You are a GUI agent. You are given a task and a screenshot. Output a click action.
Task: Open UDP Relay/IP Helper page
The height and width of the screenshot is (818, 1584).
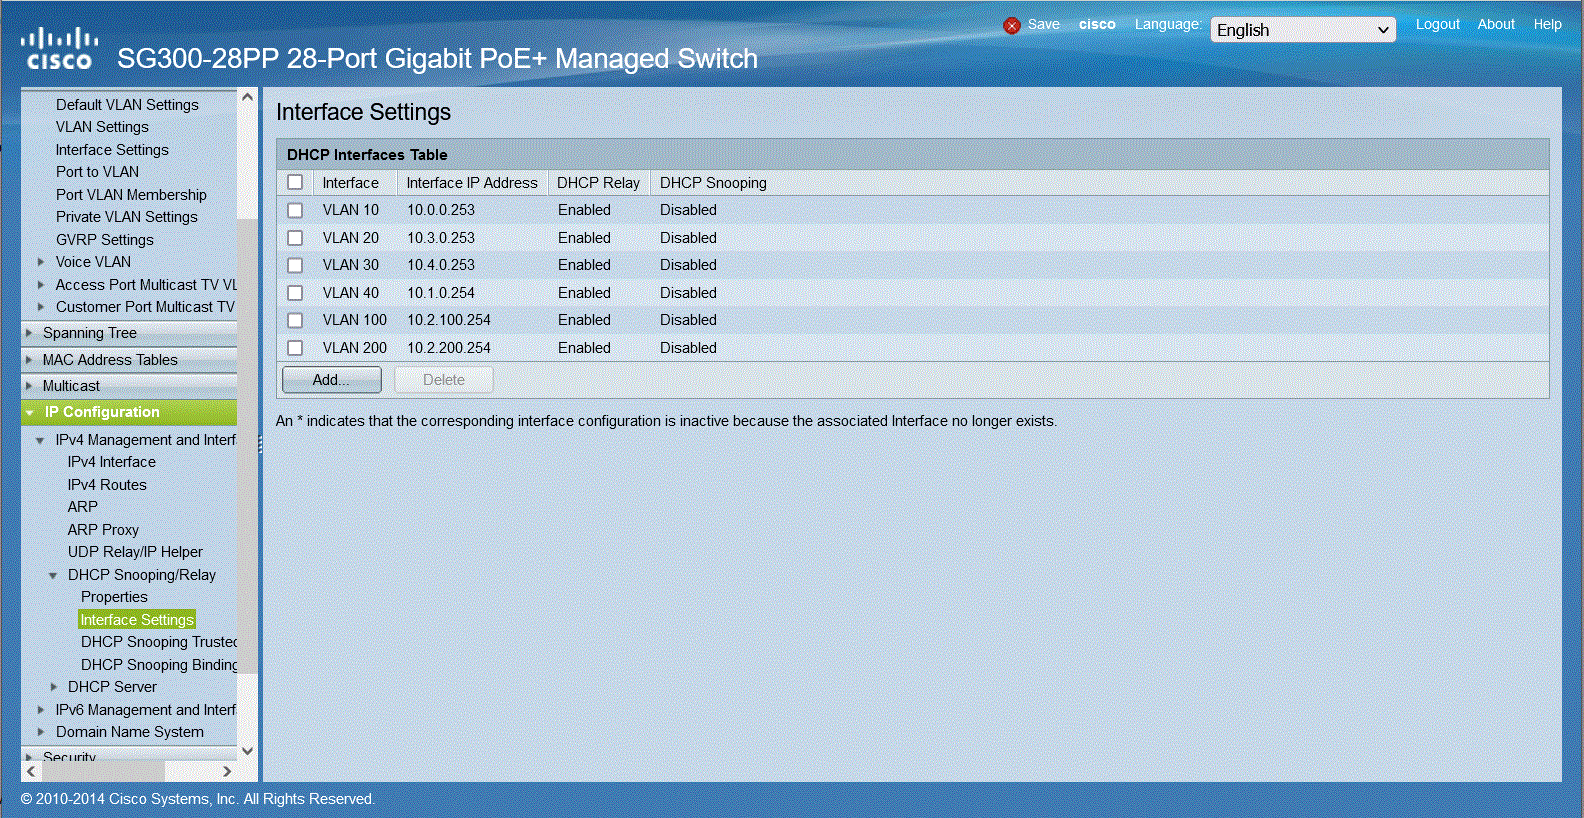click(x=135, y=552)
